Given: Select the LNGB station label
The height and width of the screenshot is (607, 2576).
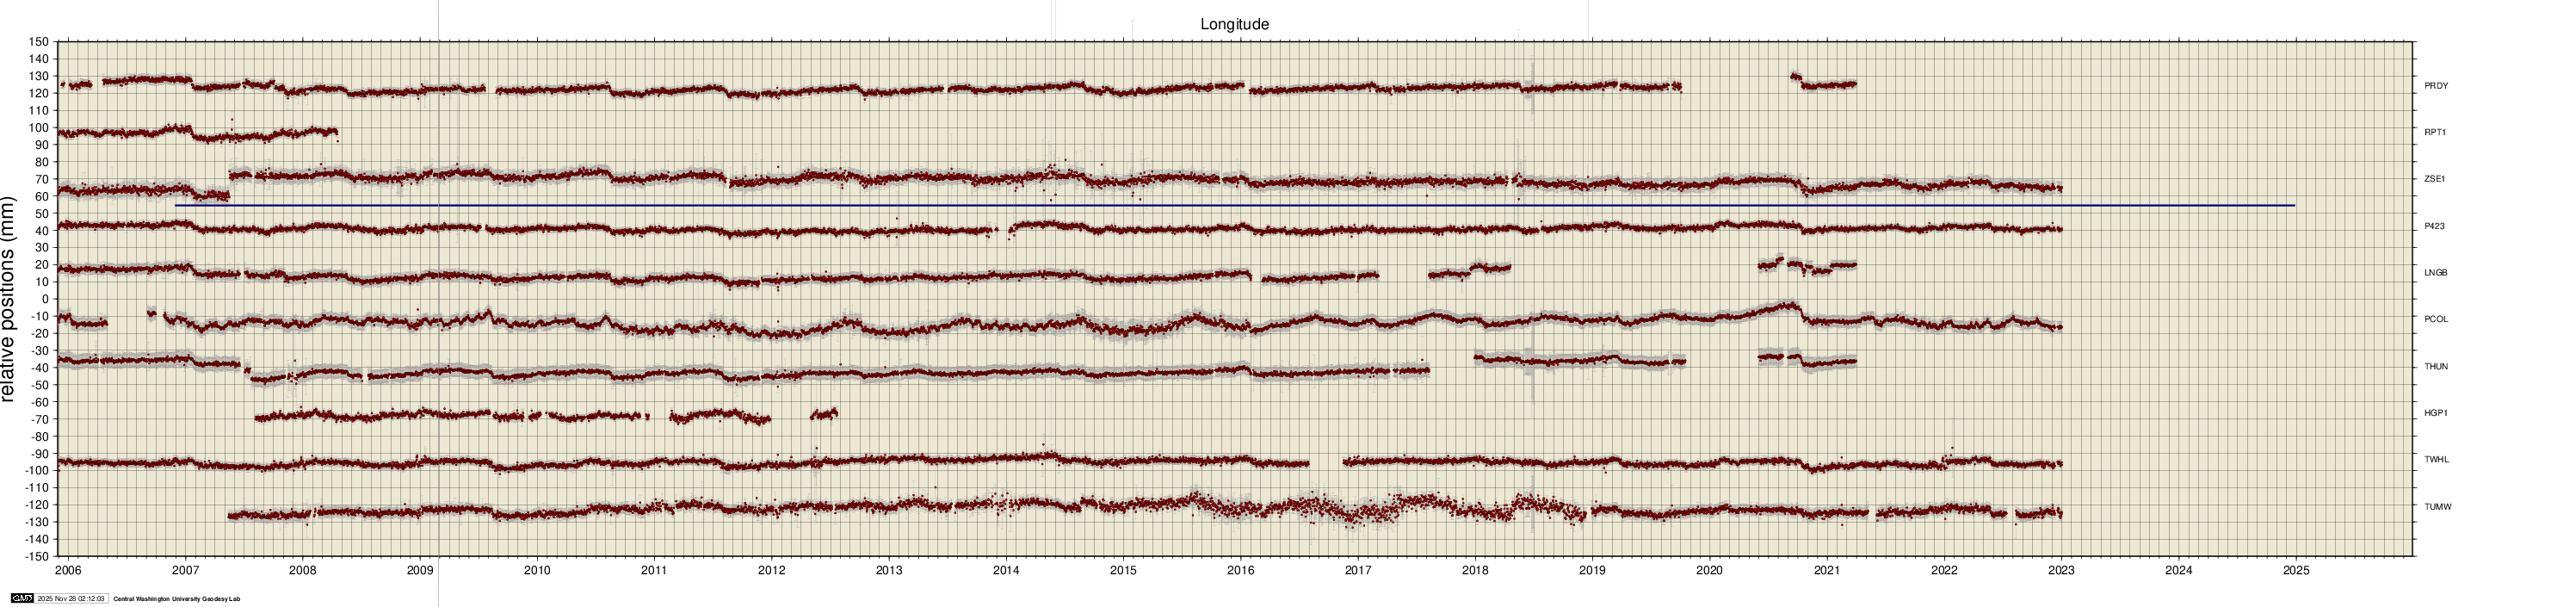Looking at the screenshot, I should click(2436, 273).
